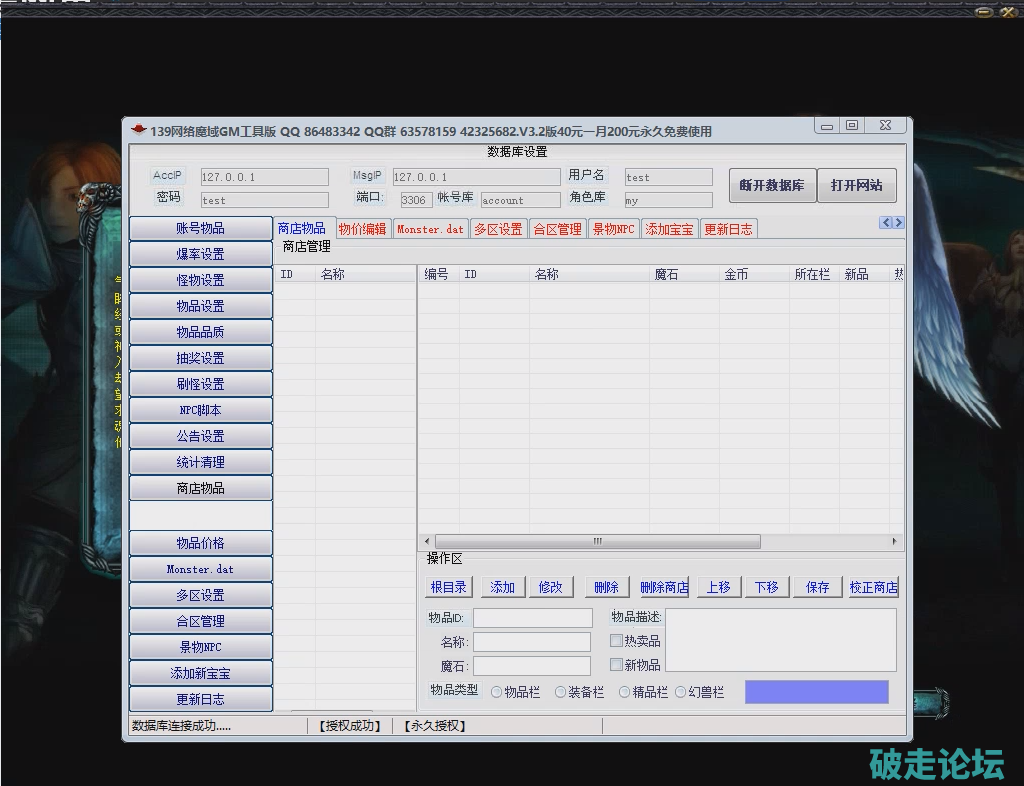Viewport: 1024px width, 786px height.
Task: Click the red app icon in title bar
Action: tap(139, 130)
